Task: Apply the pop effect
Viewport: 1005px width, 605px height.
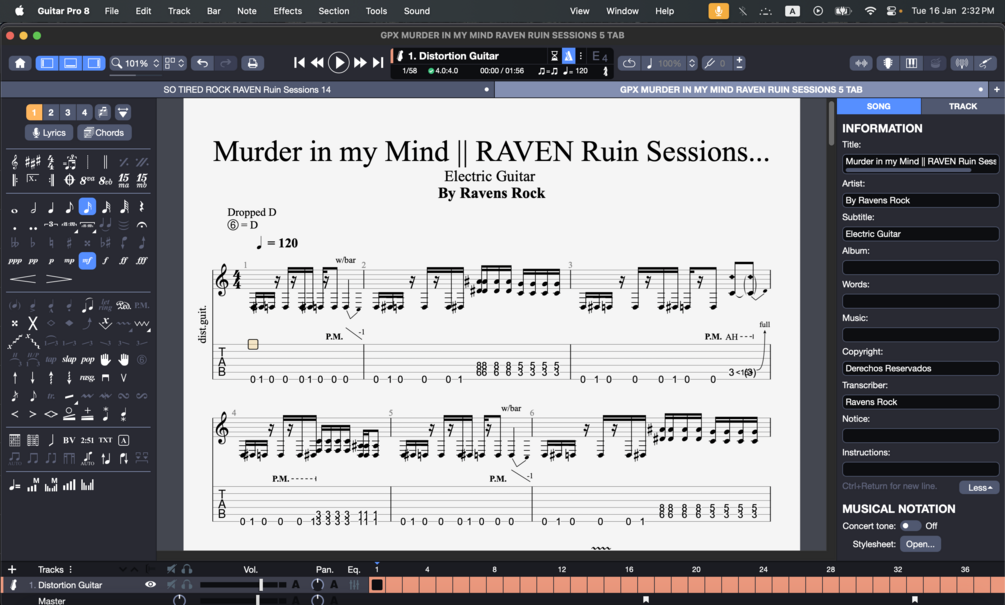Action: tap(88, 360)
